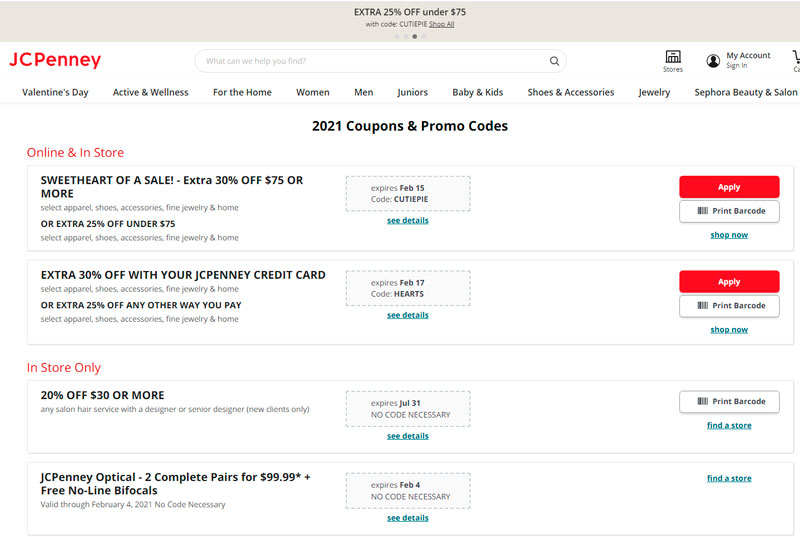Click 'Code: CUTIEPIE' coupon text
Viewport: 800px width, 537px height.
pyautogui.click(x=399, y=199)
